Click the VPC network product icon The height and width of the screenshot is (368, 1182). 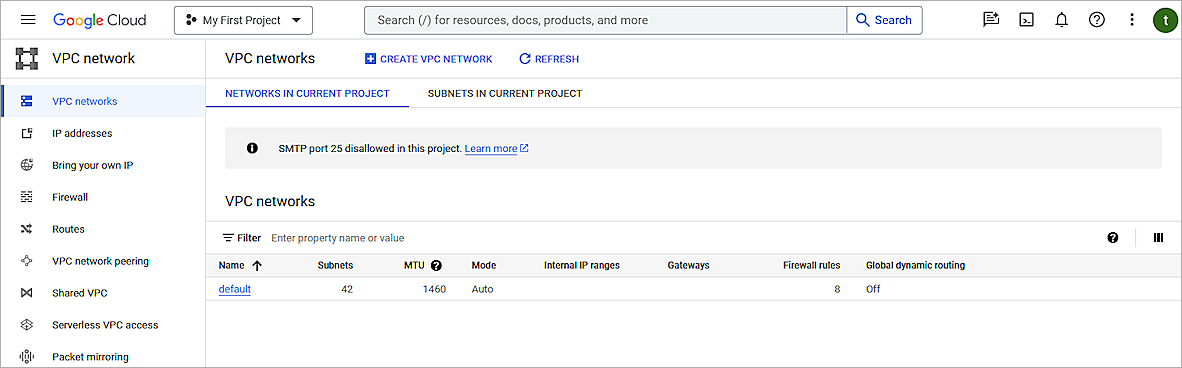27,58
